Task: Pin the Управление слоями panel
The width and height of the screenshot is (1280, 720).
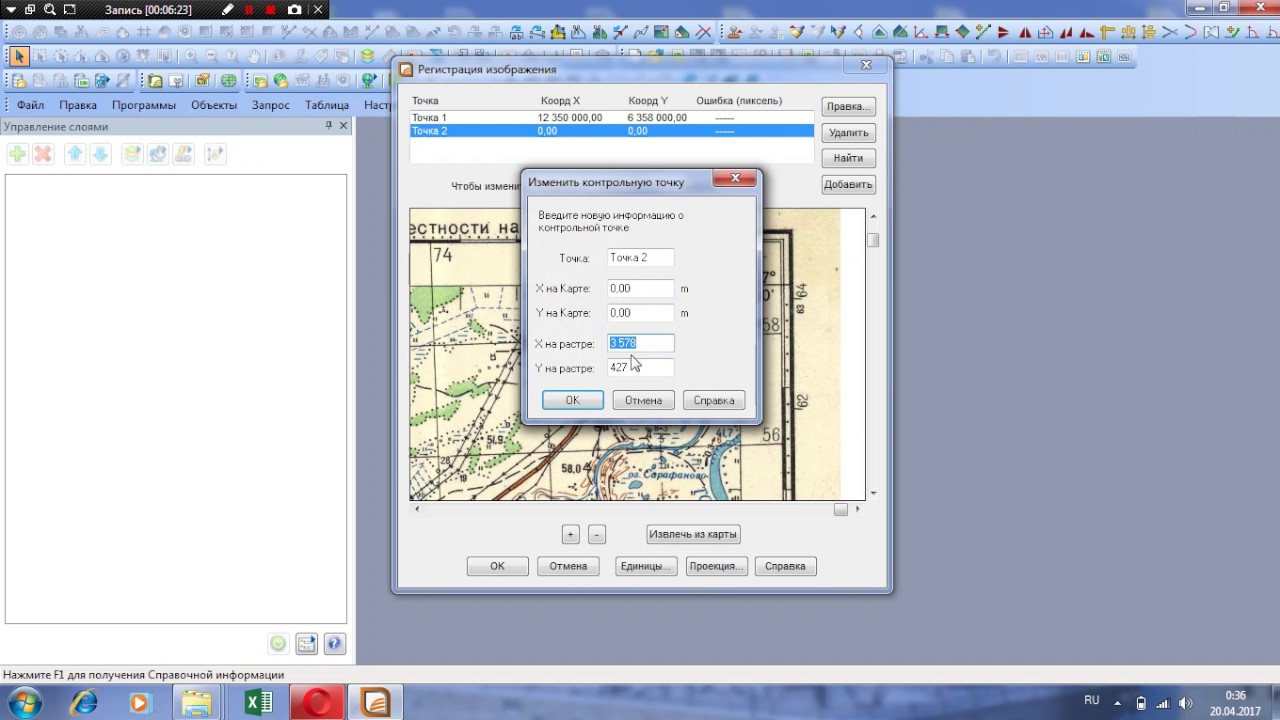Action: pos(328,126)
